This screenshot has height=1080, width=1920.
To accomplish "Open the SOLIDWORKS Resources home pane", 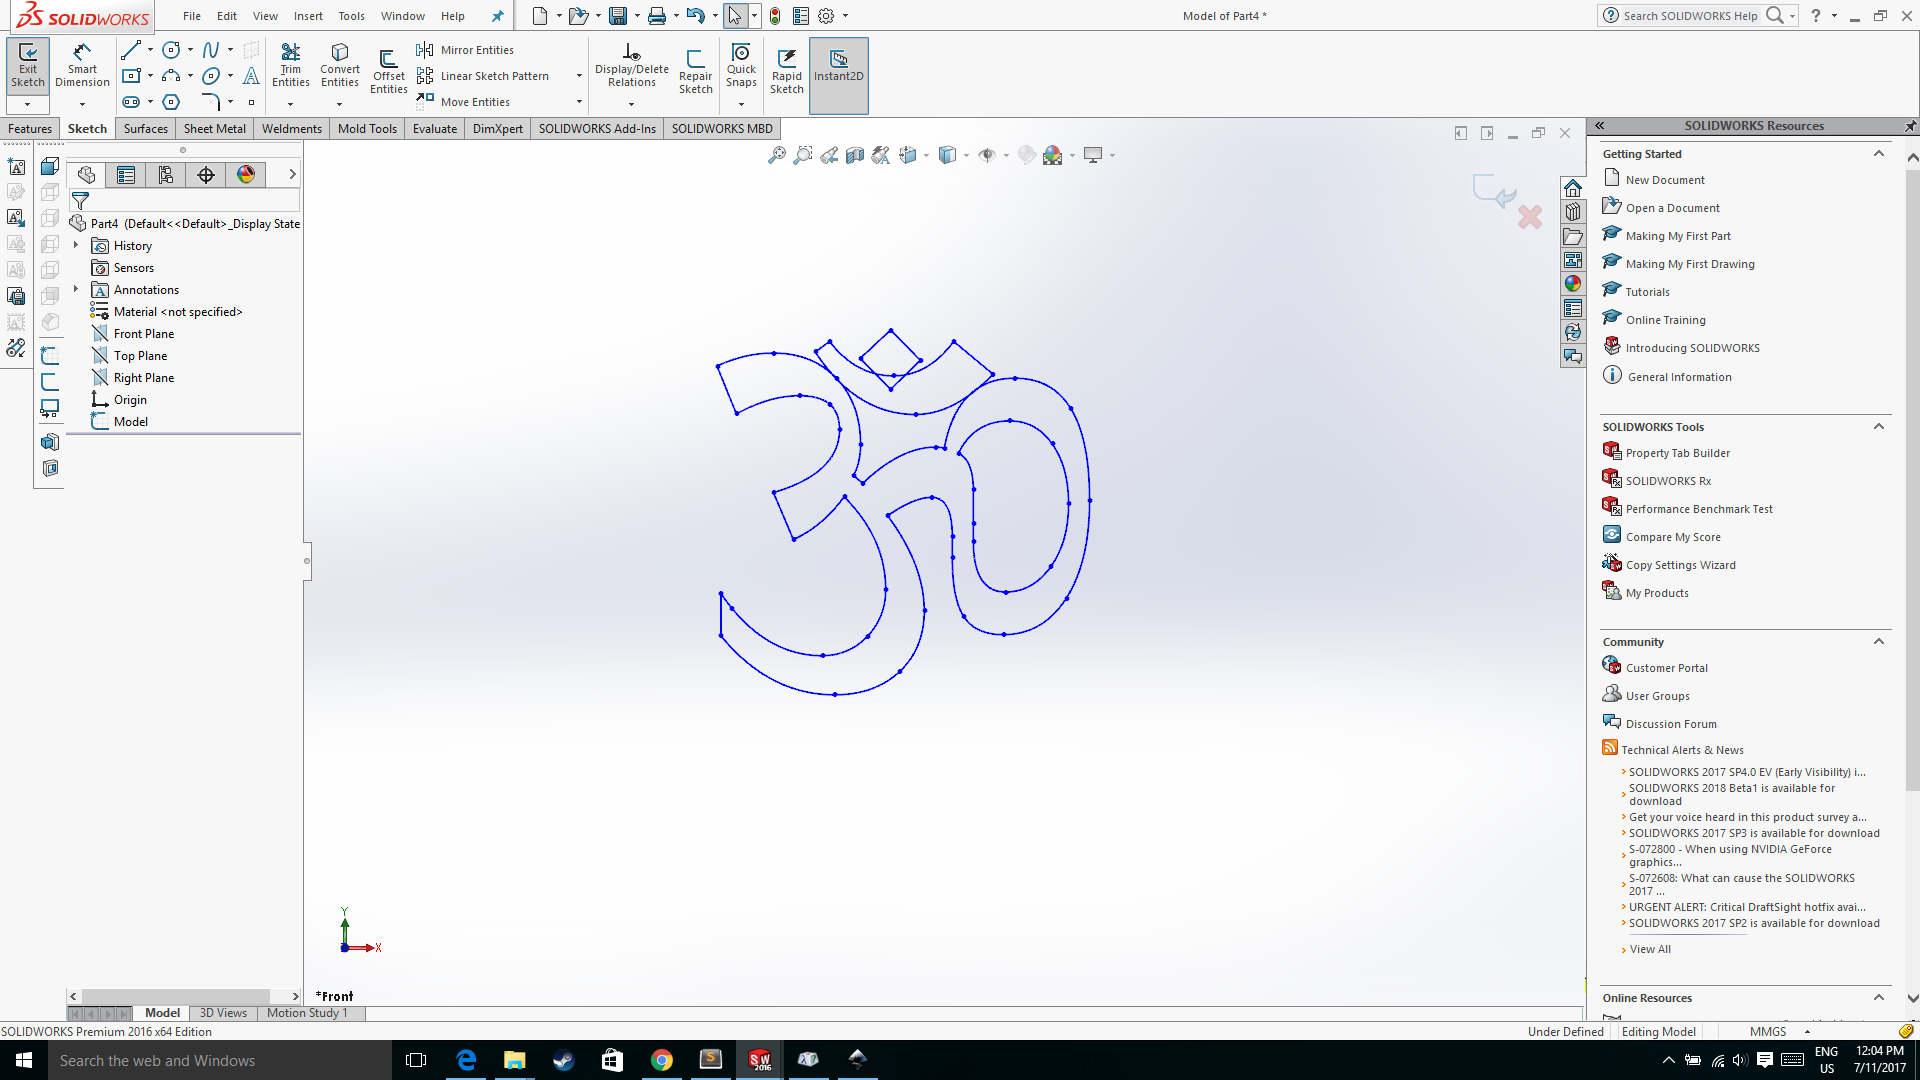I will 1573,188.
